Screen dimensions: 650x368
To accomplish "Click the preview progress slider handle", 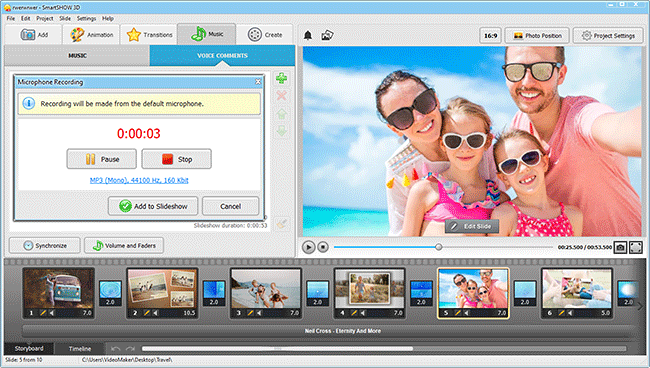I will pos(438,247).
